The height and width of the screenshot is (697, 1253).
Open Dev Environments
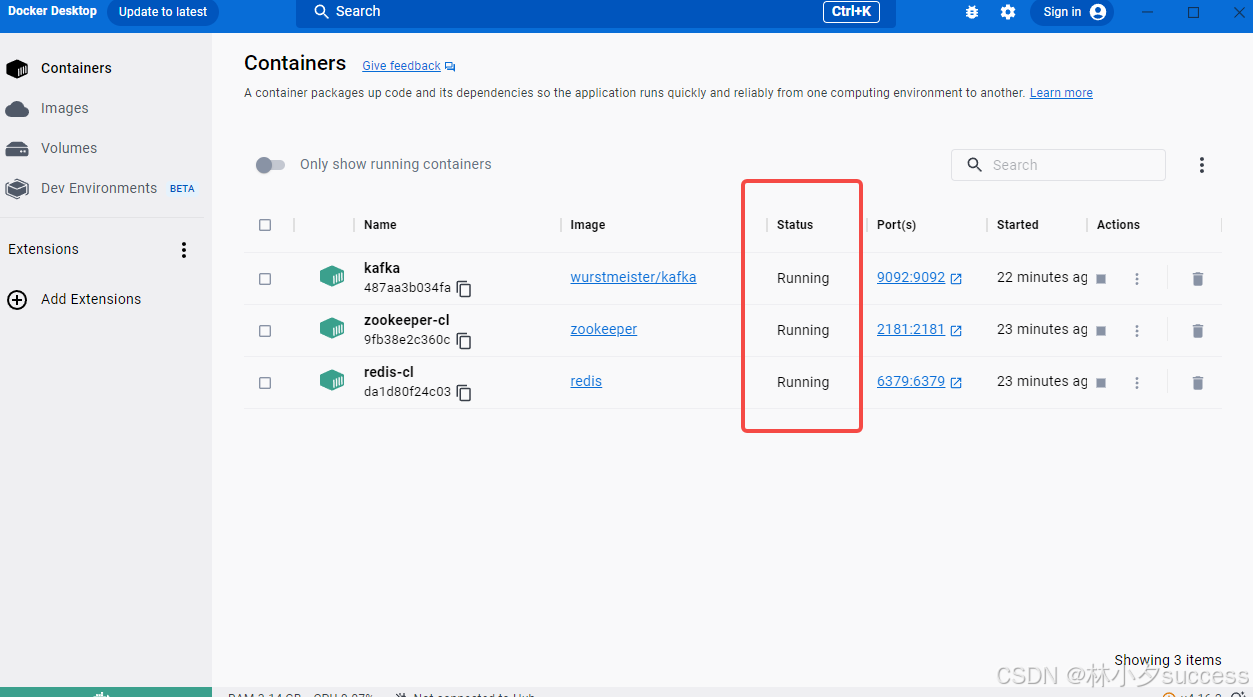[x=99, y=188]
